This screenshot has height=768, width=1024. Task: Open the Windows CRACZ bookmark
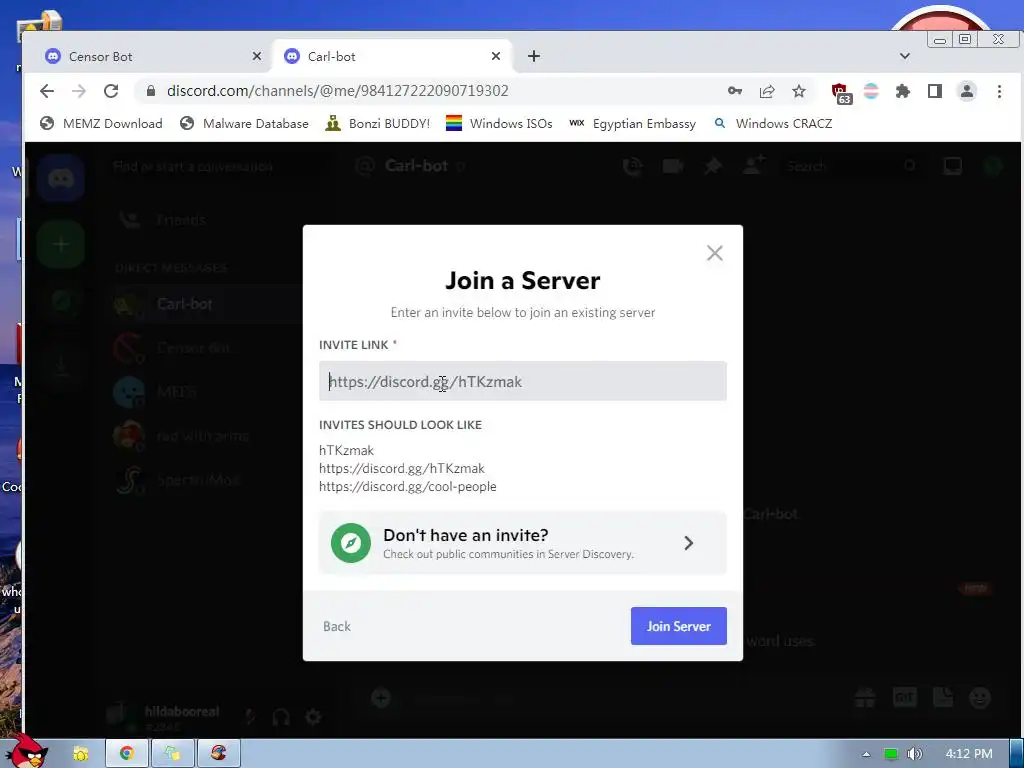click(773, 123)
